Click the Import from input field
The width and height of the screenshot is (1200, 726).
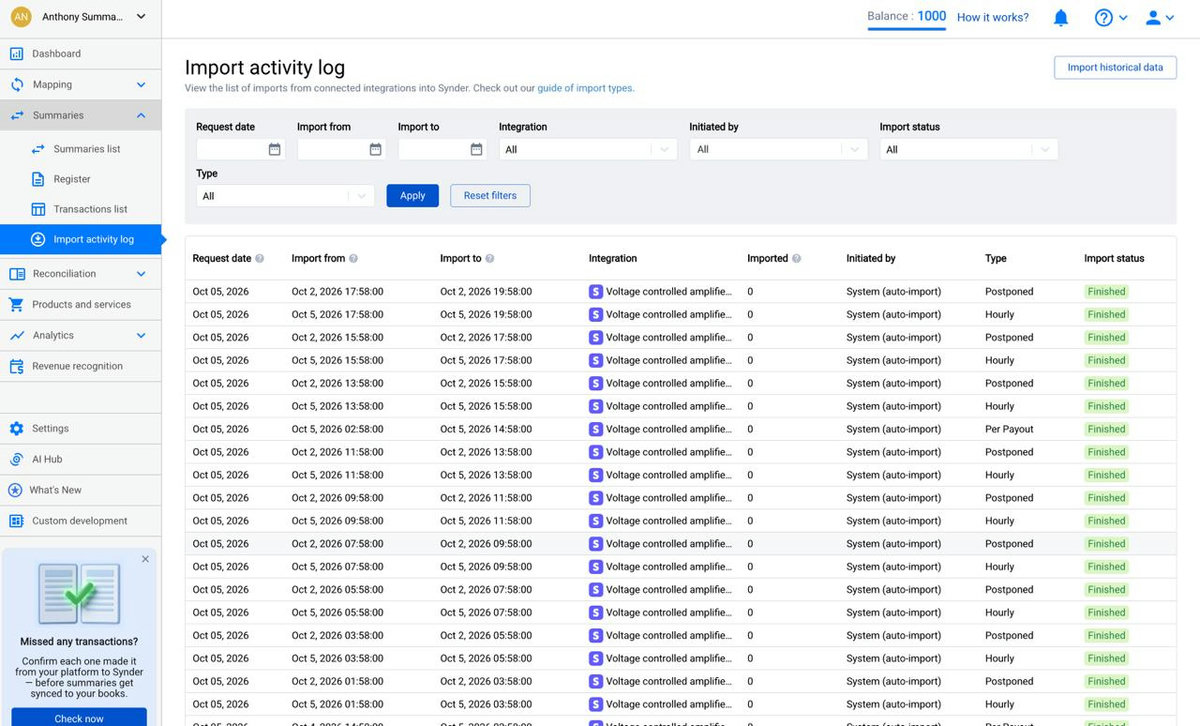coord(341,149)
